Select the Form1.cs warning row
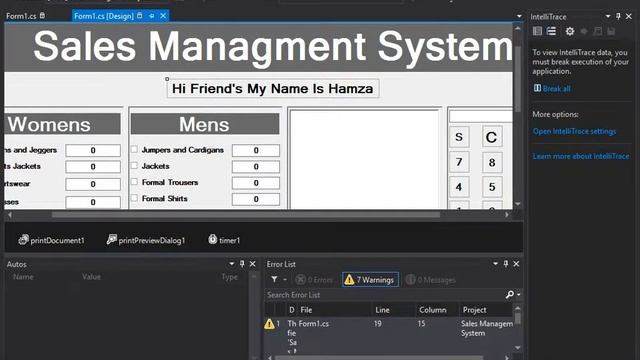 (x=389, y=335)
